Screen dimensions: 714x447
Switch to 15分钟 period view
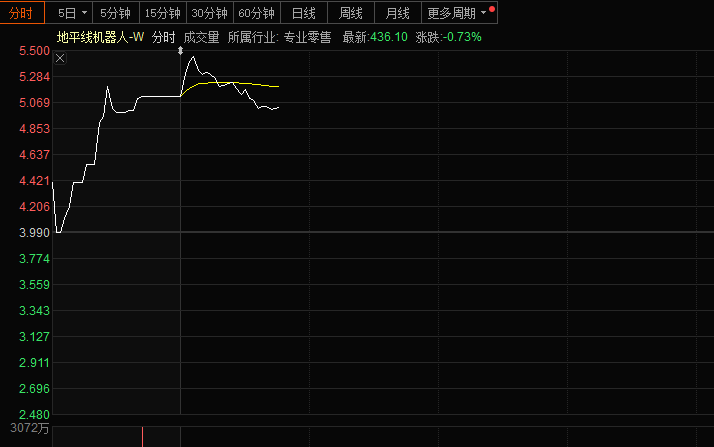click(x=162, y=13)
